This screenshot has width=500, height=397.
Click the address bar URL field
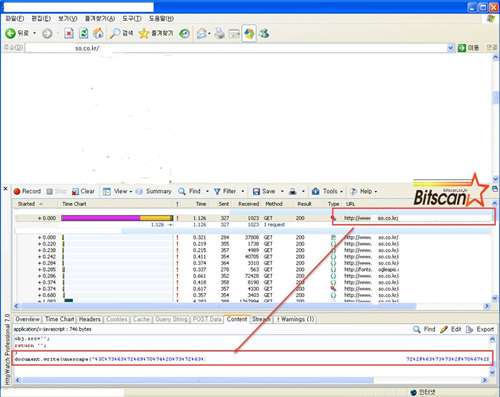click(x=236, y=48)
